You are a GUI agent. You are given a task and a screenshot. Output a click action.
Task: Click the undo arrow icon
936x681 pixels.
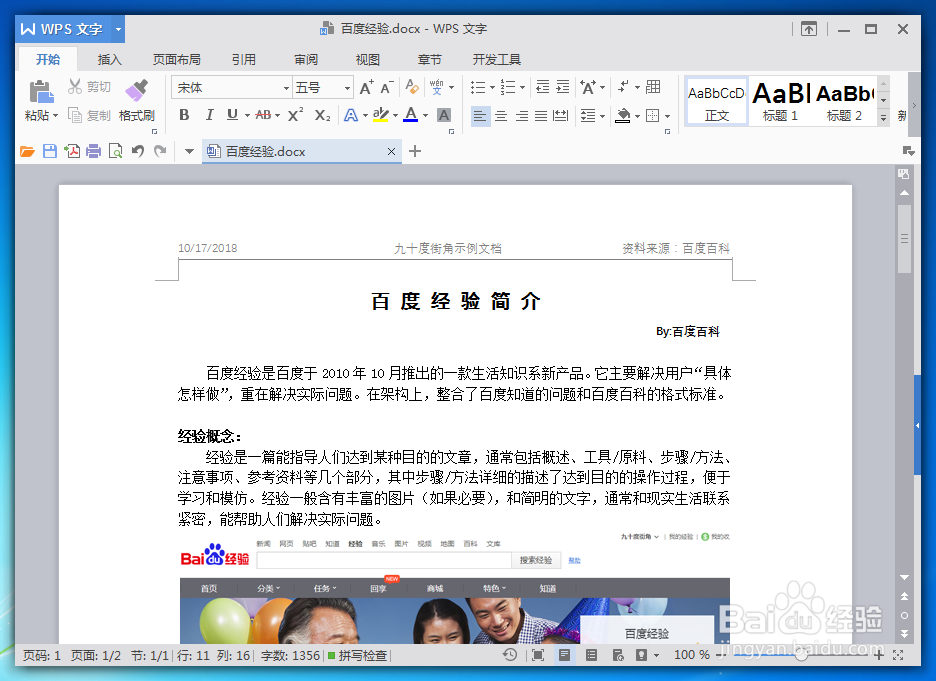tap(138, 152)
